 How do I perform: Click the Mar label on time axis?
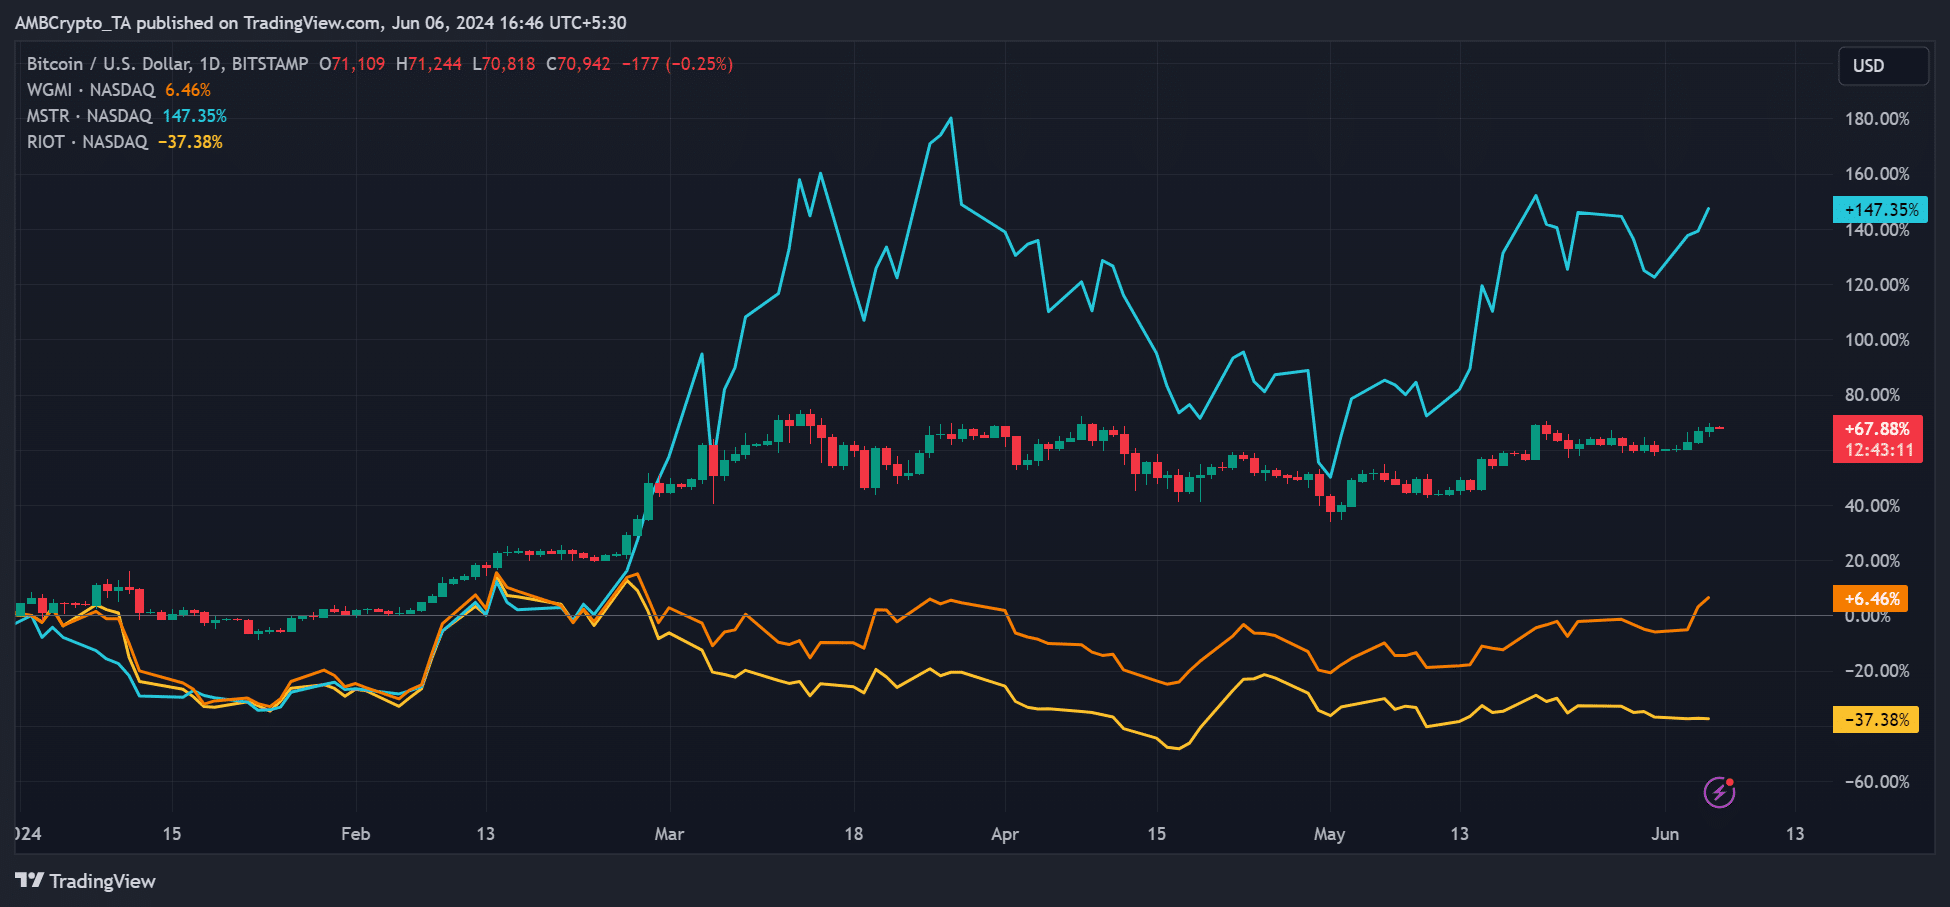[669, 834]
